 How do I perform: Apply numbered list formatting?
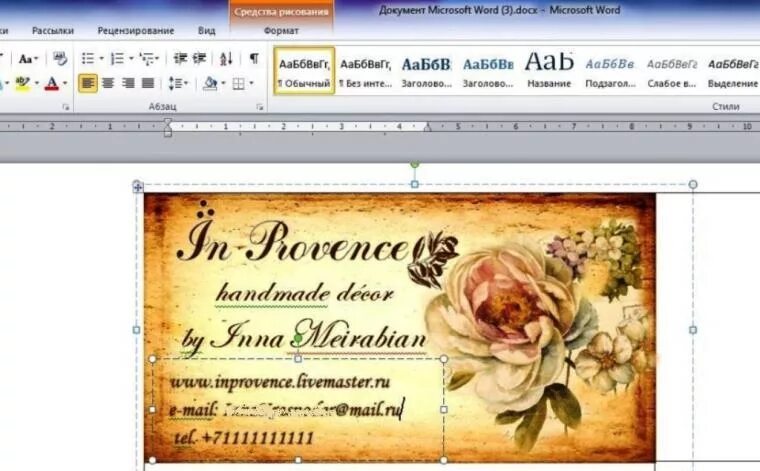(x=117, y=59)
